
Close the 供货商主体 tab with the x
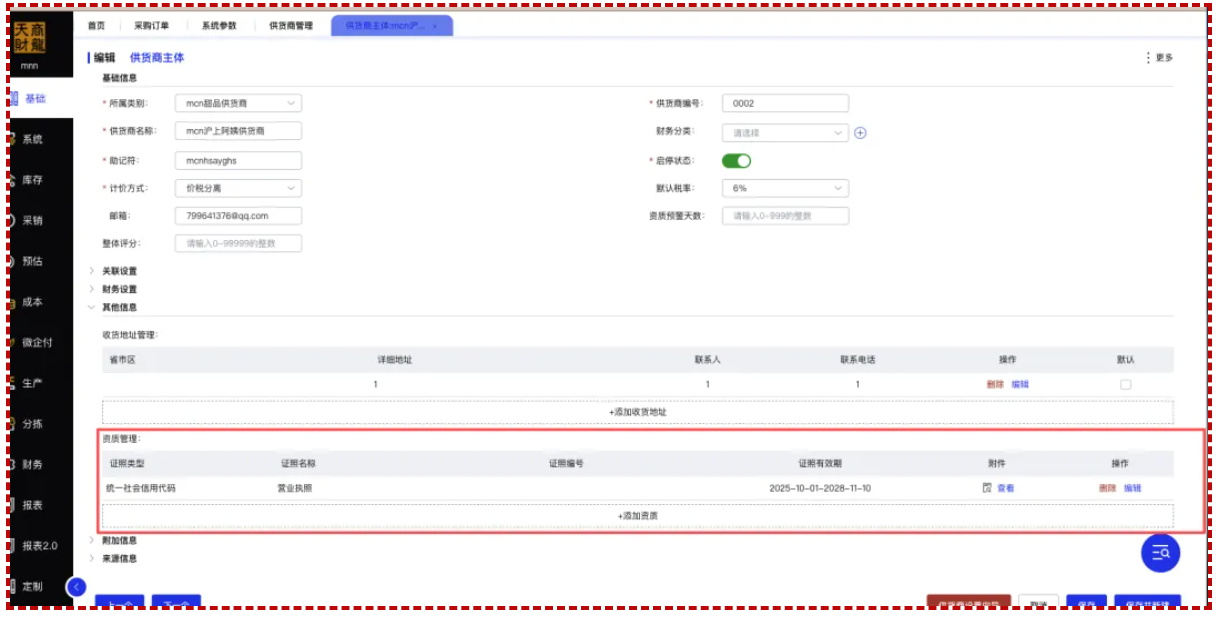pyautogui.click(x=434, y=26)
